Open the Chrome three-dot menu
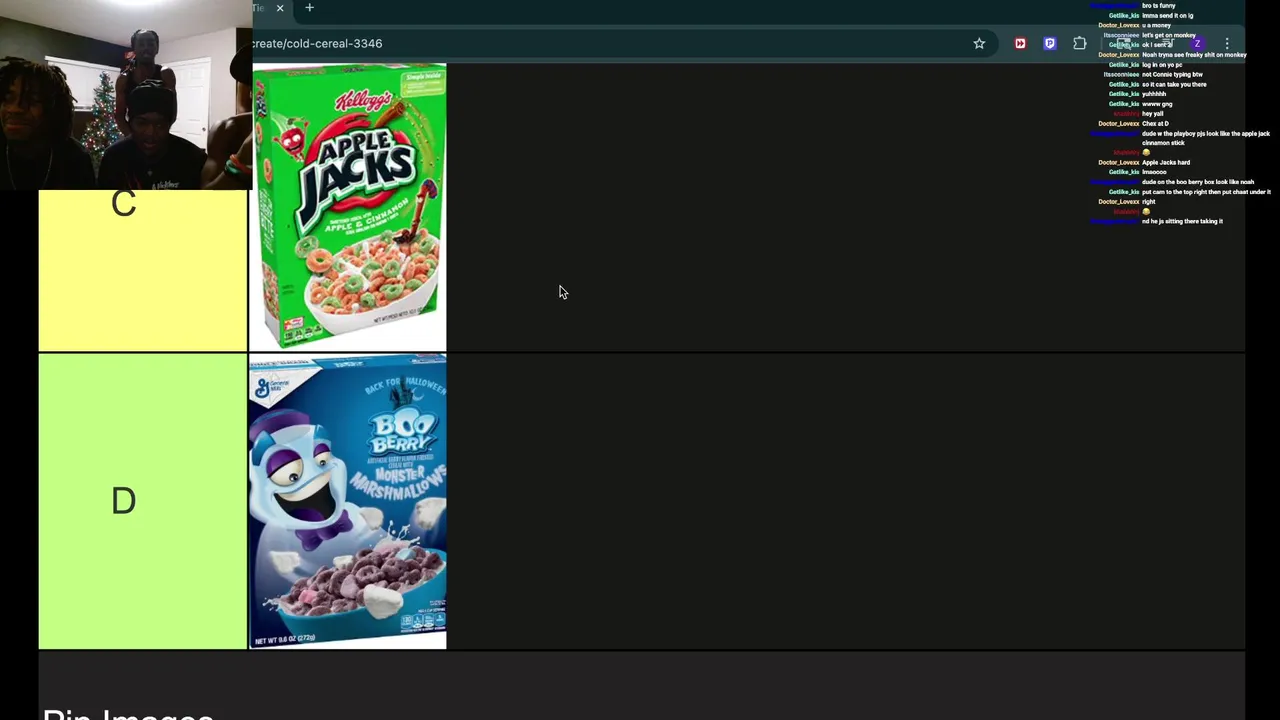Image resolution: width=1280 pixels, height=720 pixels. 1227,44
